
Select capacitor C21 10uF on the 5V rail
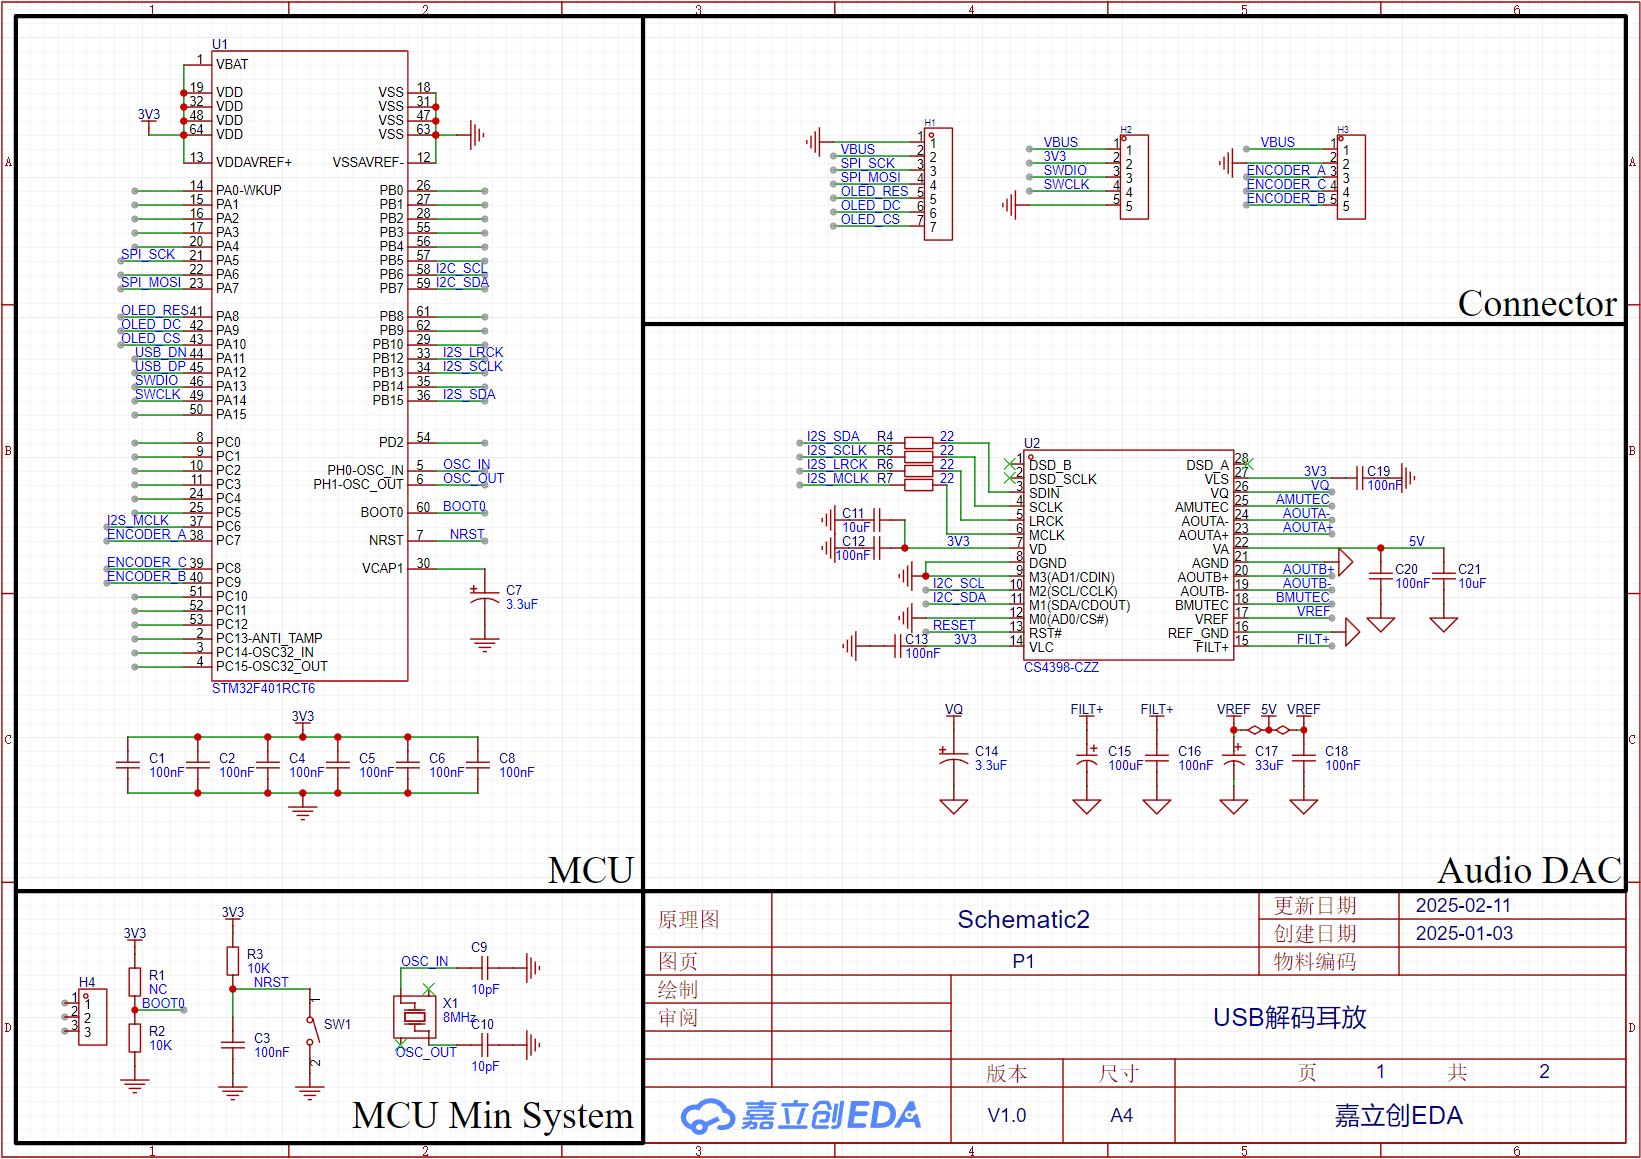[x=1444, y=576]
